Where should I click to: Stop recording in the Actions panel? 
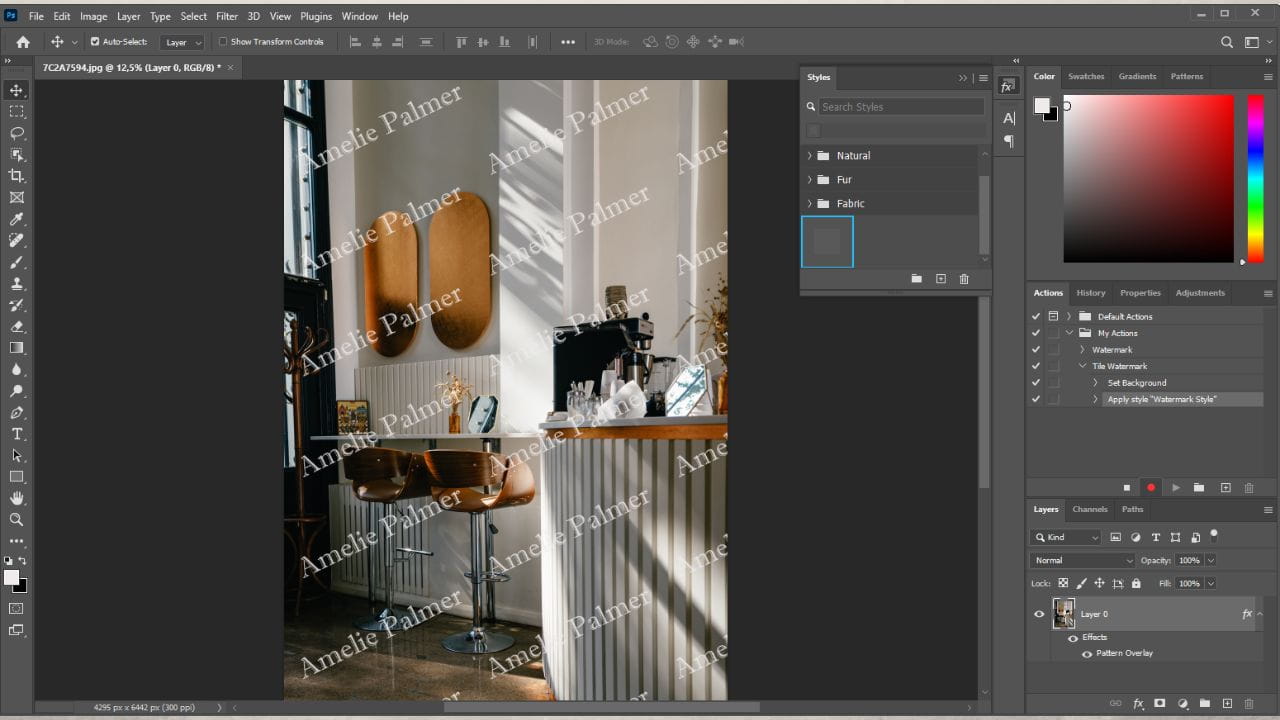[x=1127, y=487]
